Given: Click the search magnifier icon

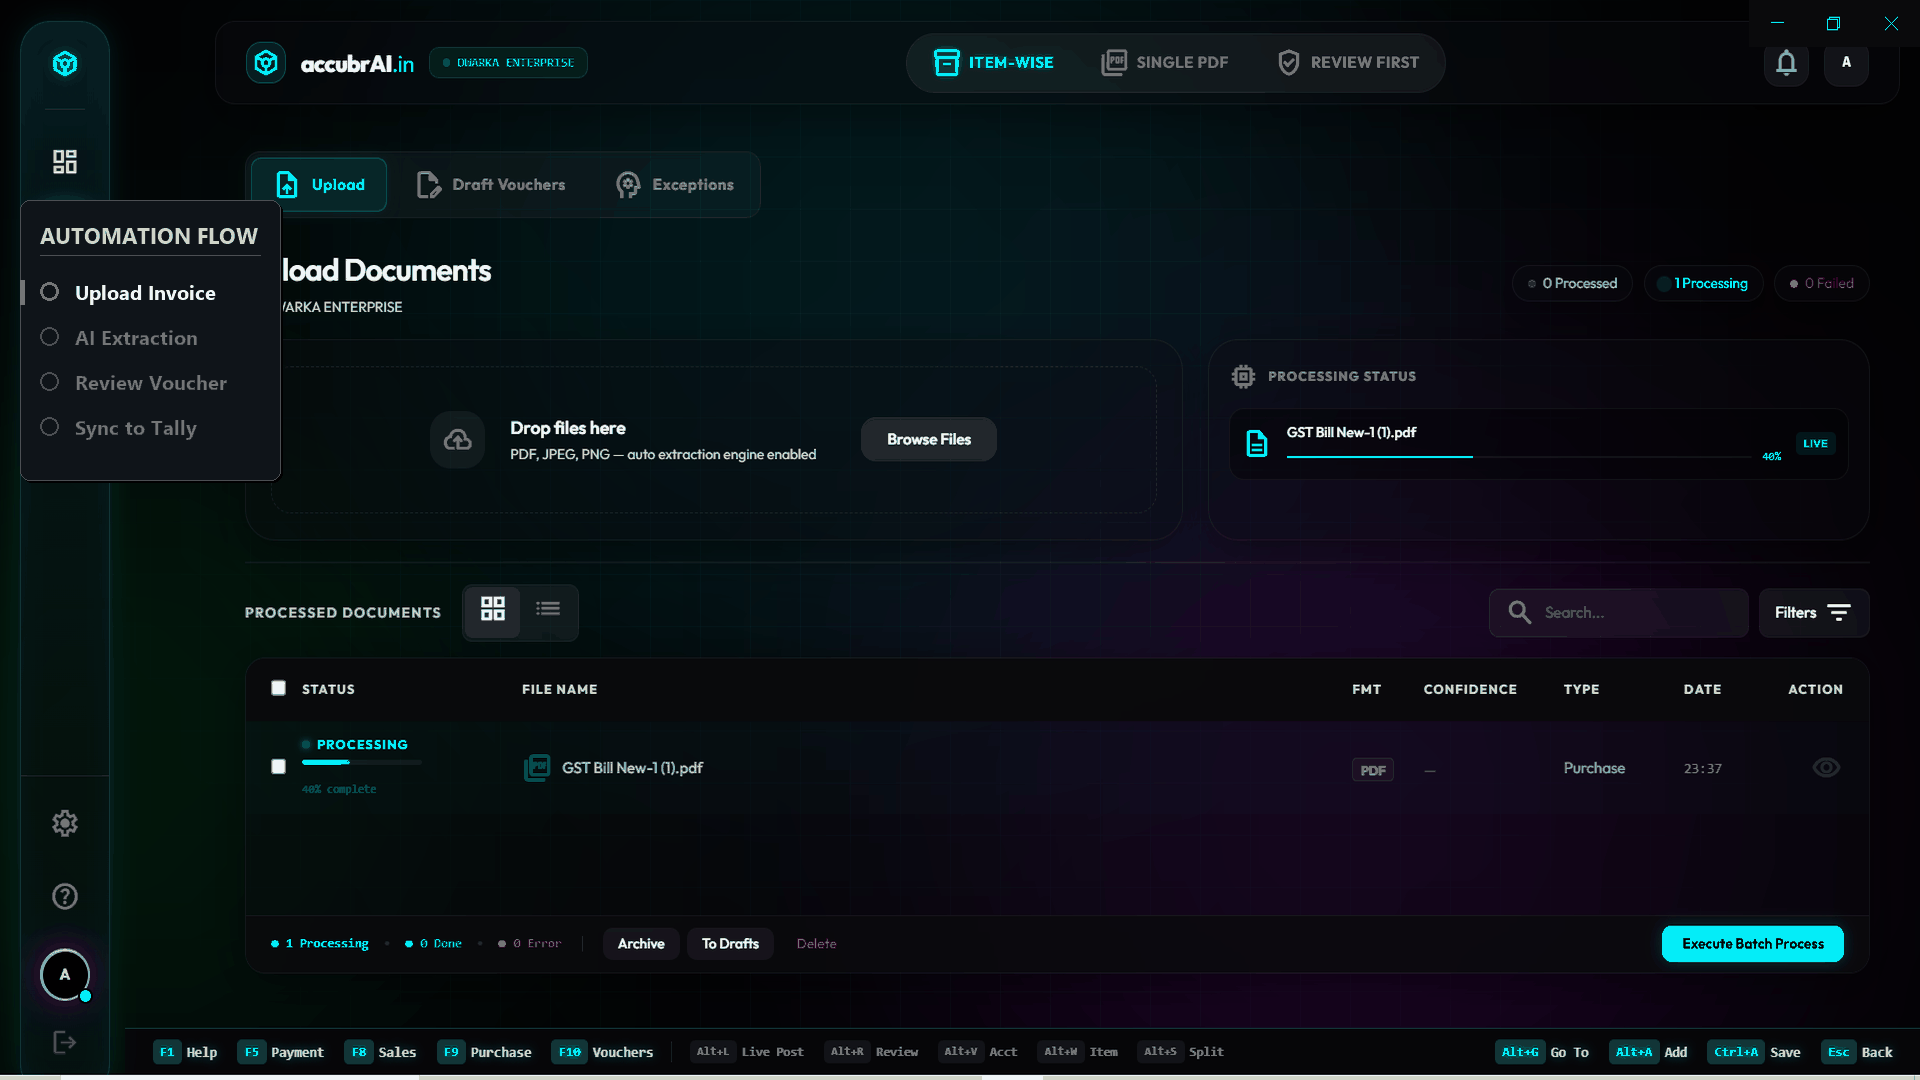Looking at the screenshot, I should [1519, 612].
